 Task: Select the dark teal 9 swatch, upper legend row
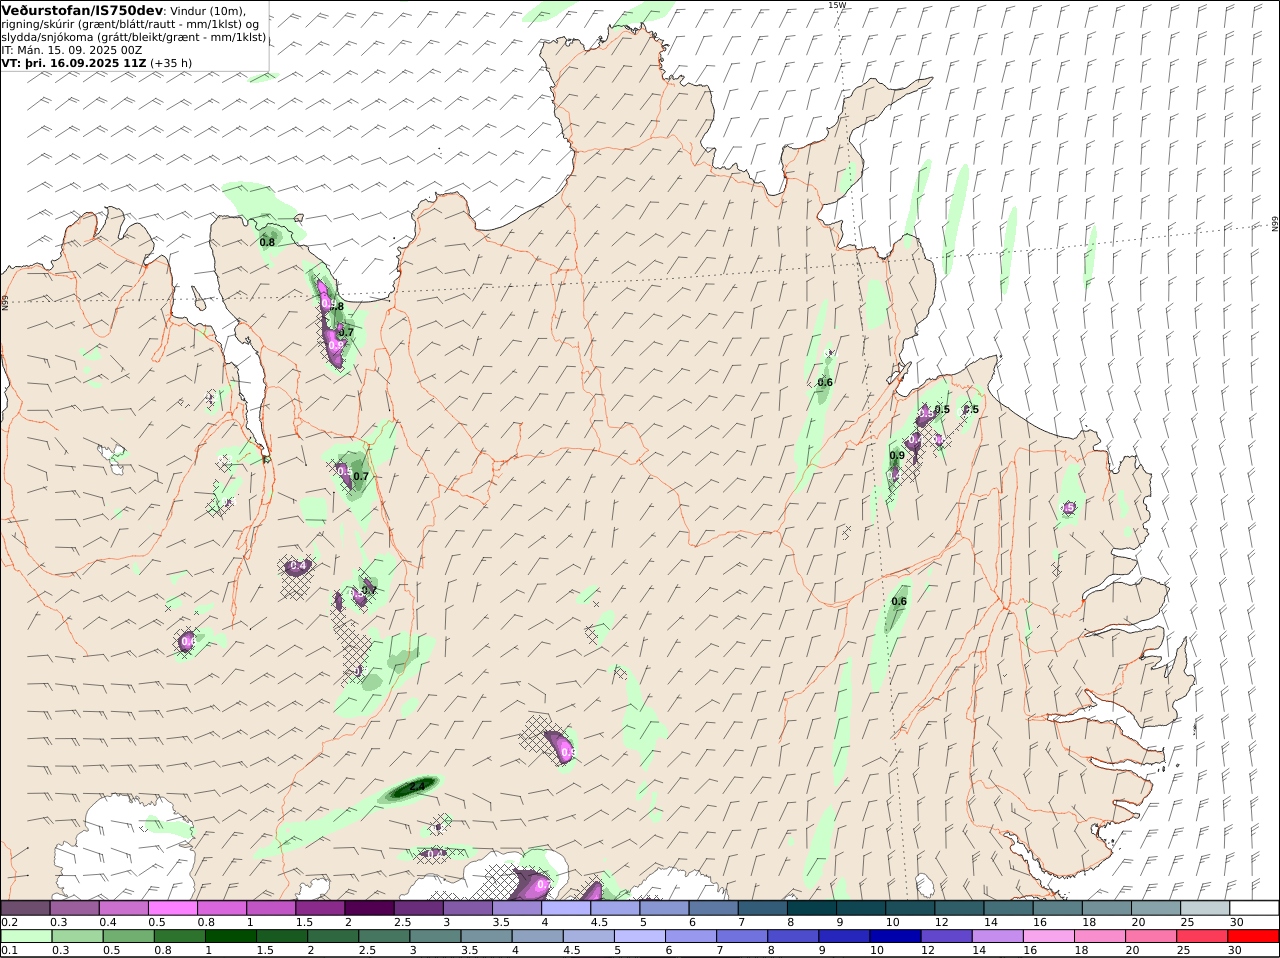coord(860,907)
